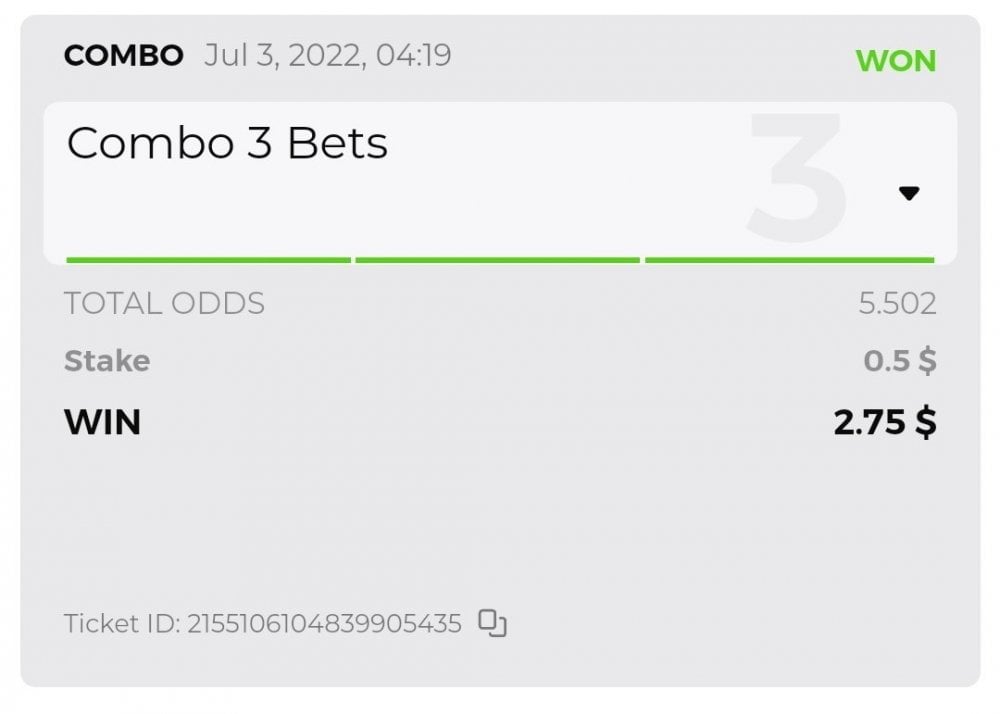Click the Stake label
1000x714 pixels.
tap(107, 361)
